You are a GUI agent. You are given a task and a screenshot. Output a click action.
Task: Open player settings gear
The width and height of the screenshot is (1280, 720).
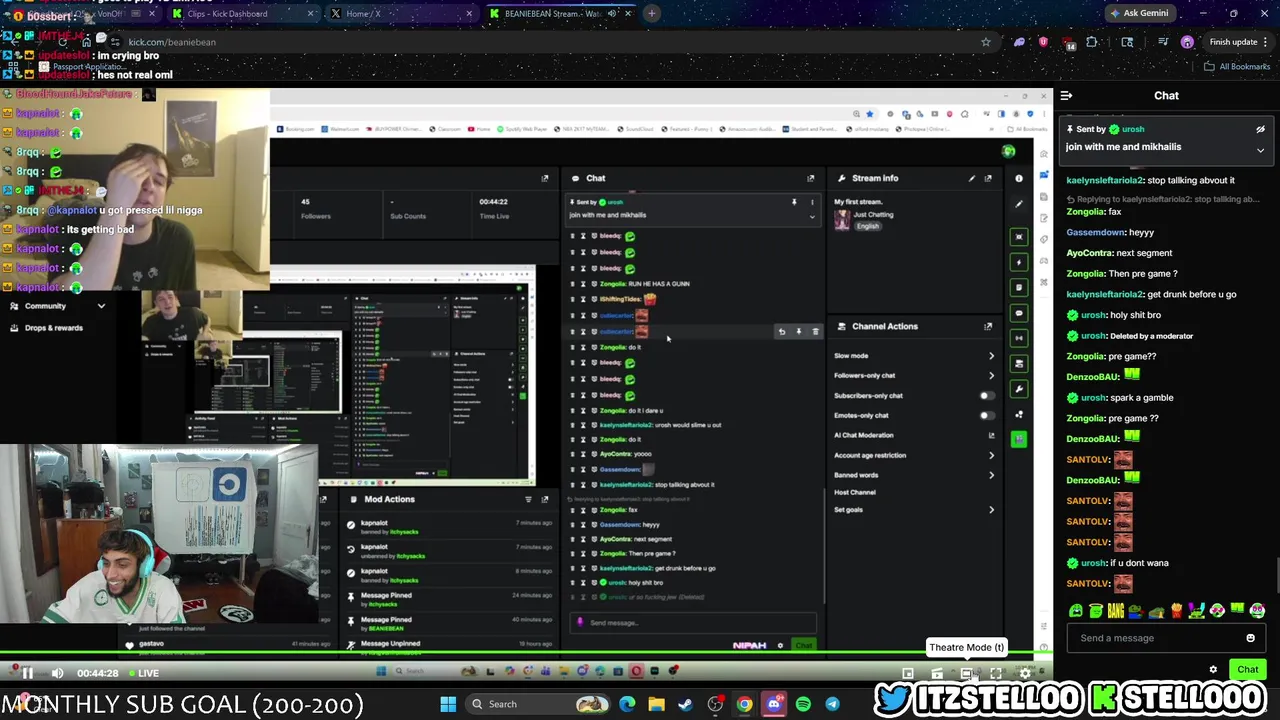(x=1025, y=673)
